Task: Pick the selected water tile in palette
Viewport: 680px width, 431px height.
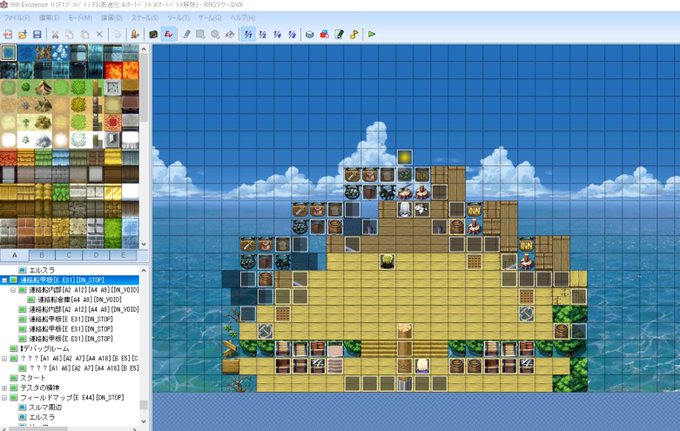Action: [9, 53]
